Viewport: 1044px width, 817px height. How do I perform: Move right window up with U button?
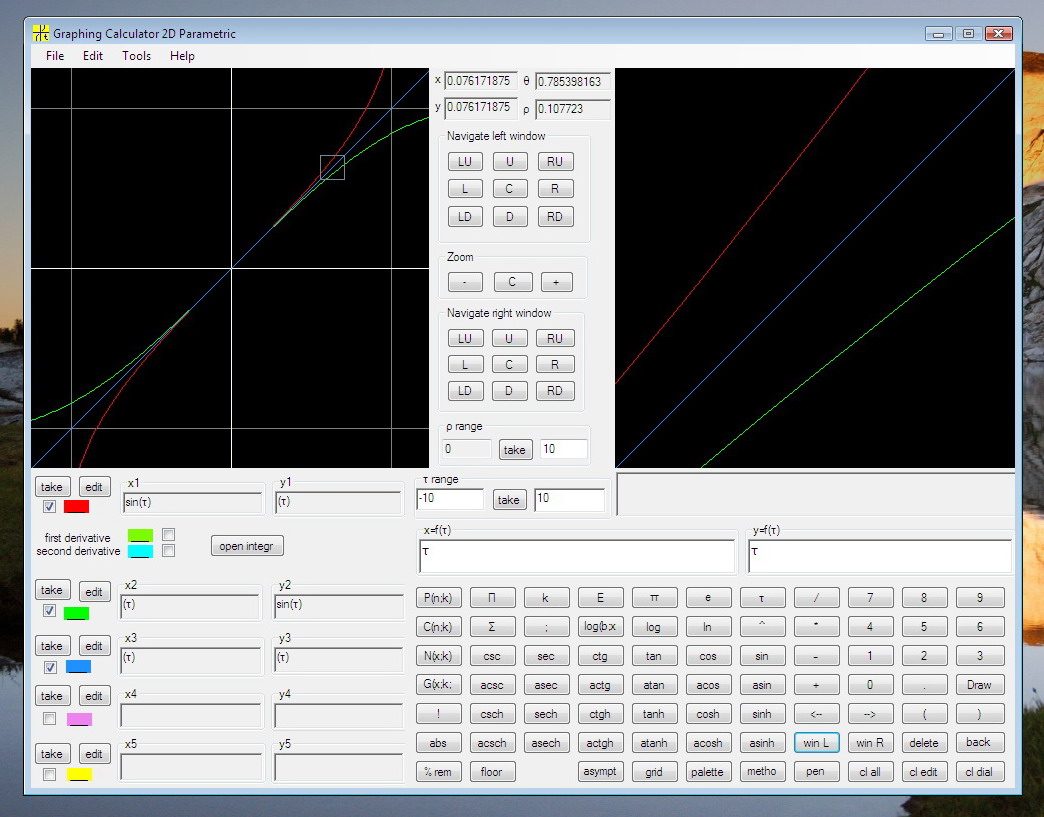pyautogui.click(x=509, y=338)
